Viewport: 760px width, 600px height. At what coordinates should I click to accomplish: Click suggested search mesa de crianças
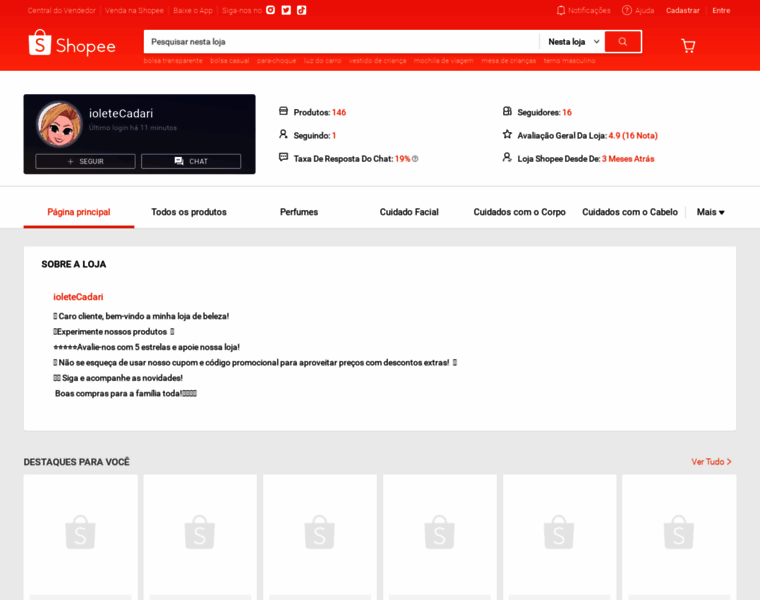[508, 61]
